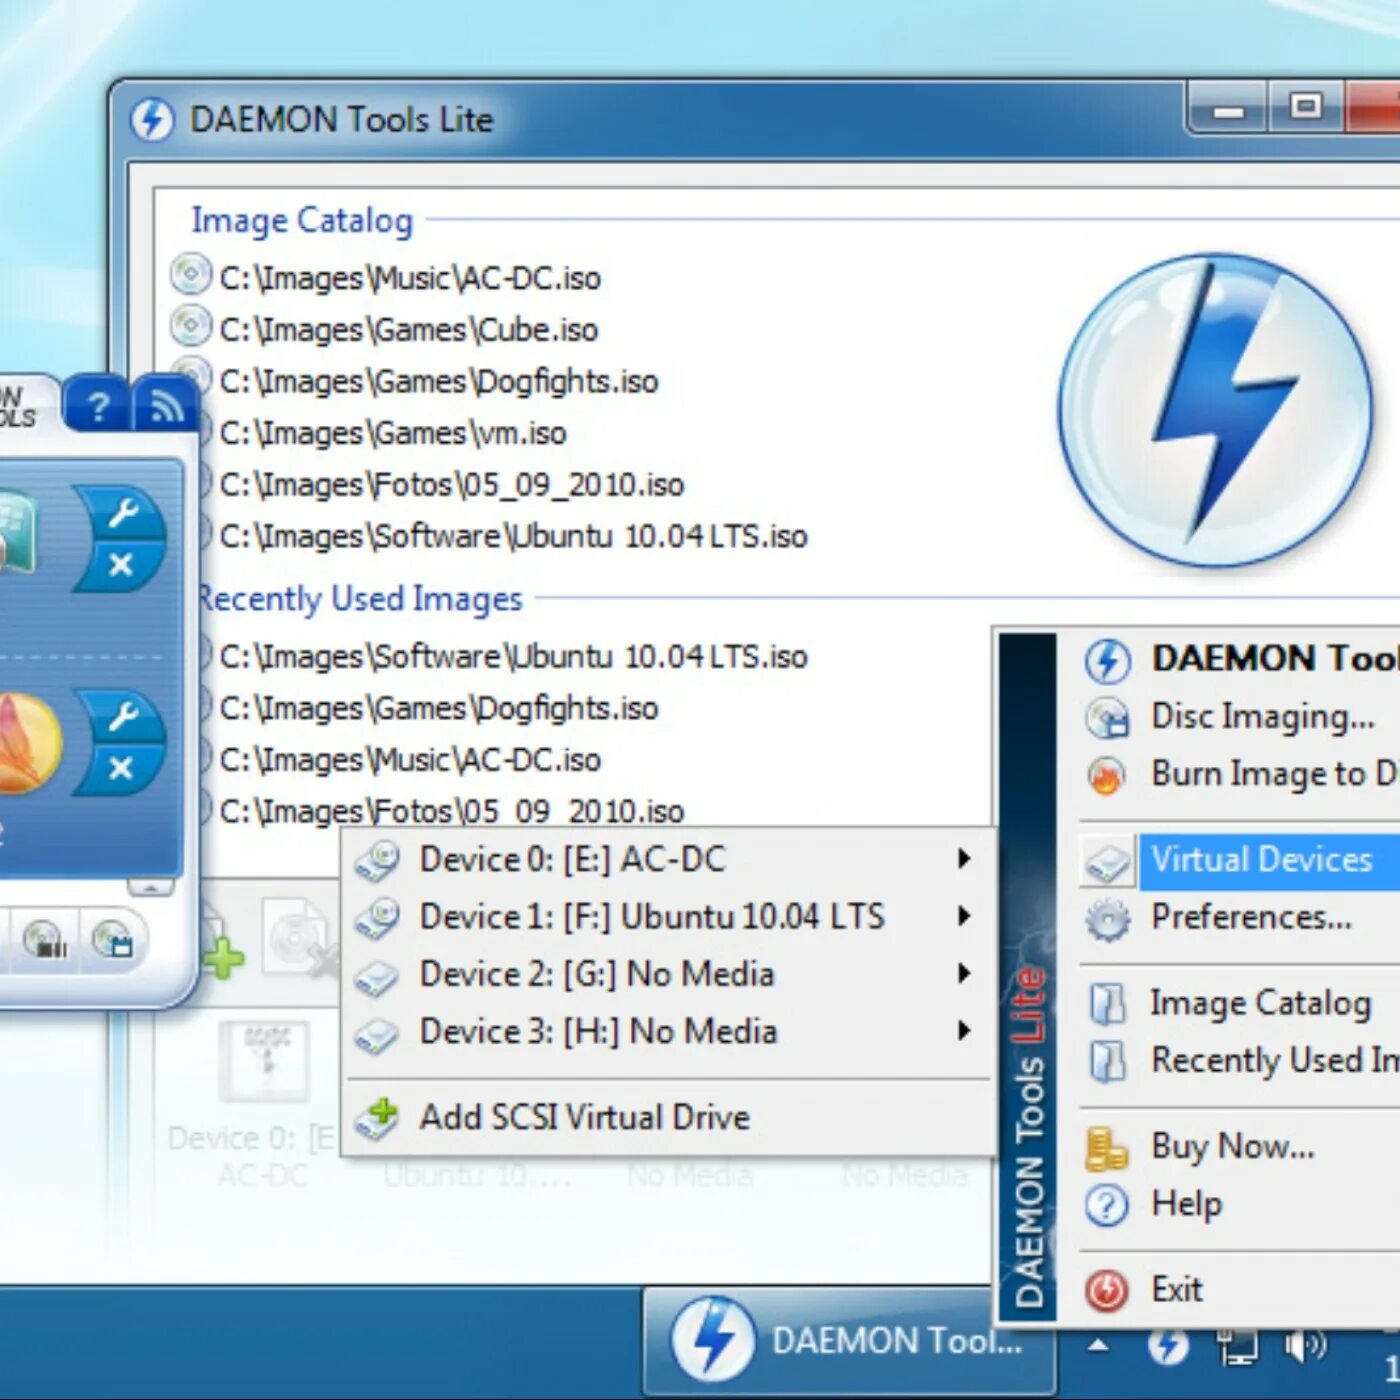The height and width of the screenshot is (1400, 1400).
Task: Click the Buy Now coins icon
Action: [1107, 1148]
